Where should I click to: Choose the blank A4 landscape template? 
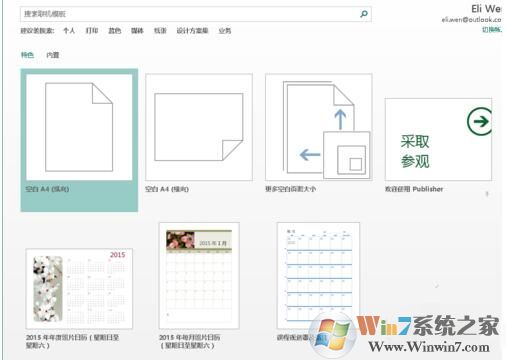pos(199,127)
